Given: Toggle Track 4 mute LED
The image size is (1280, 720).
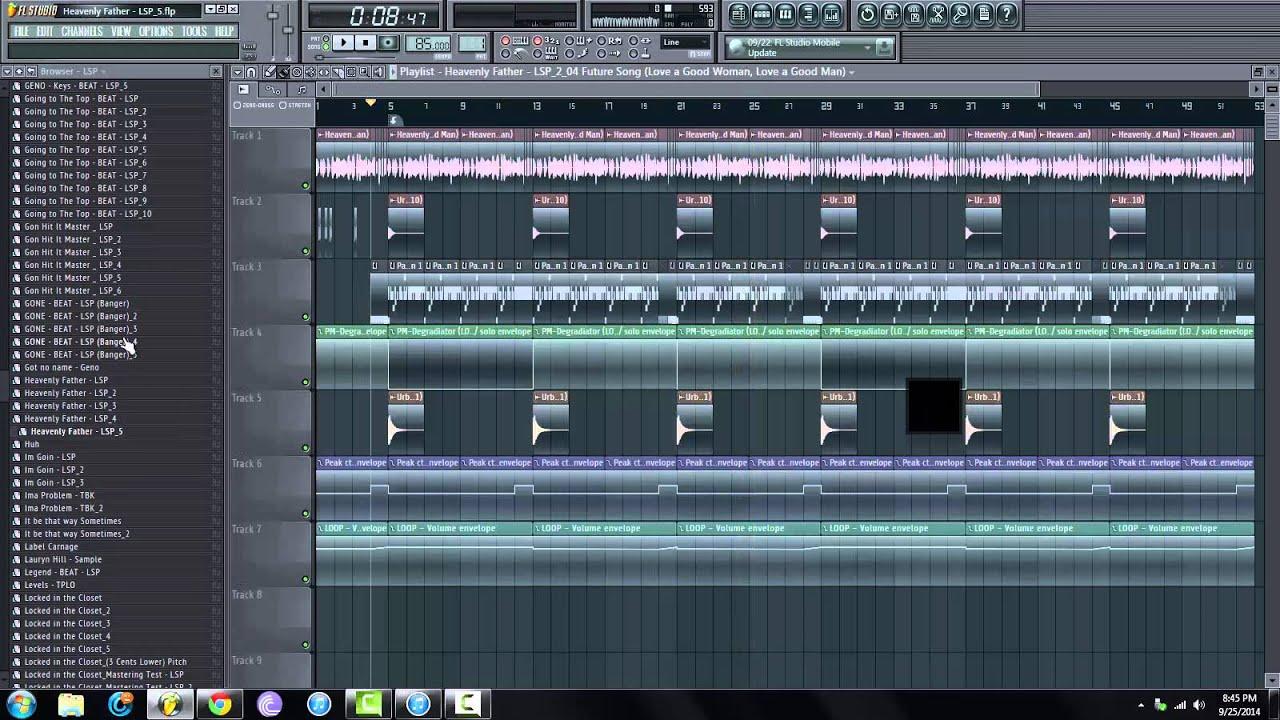Looking at the screenshot, I should tap(306, 382).
